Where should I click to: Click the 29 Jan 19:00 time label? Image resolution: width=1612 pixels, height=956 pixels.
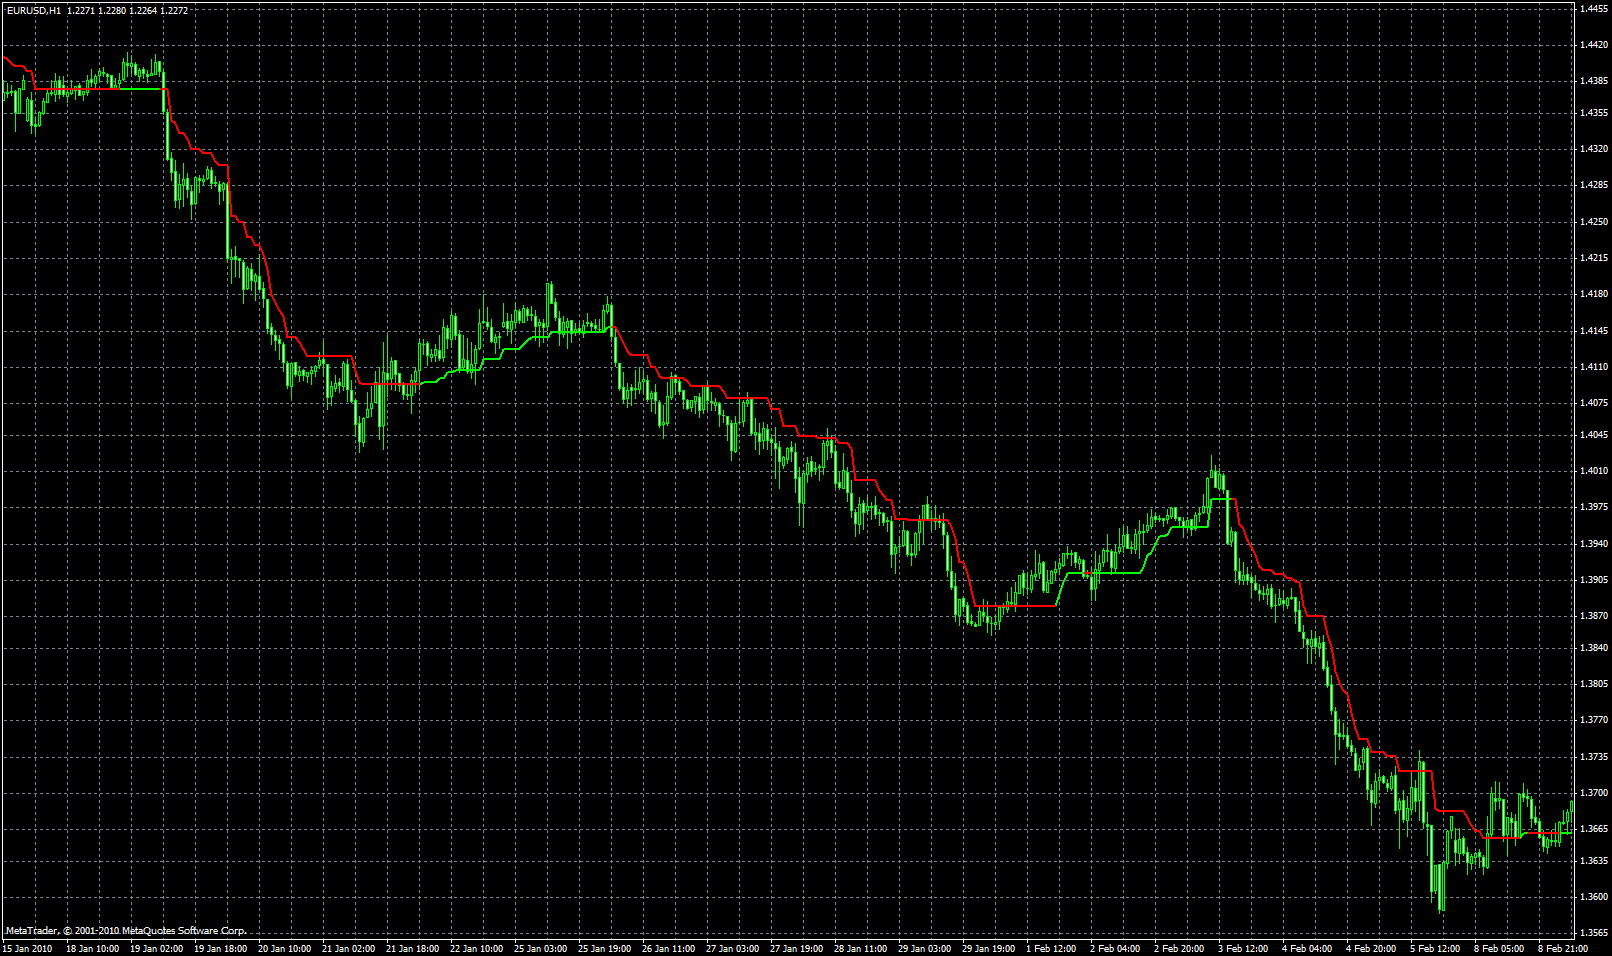tap(988, 948)
